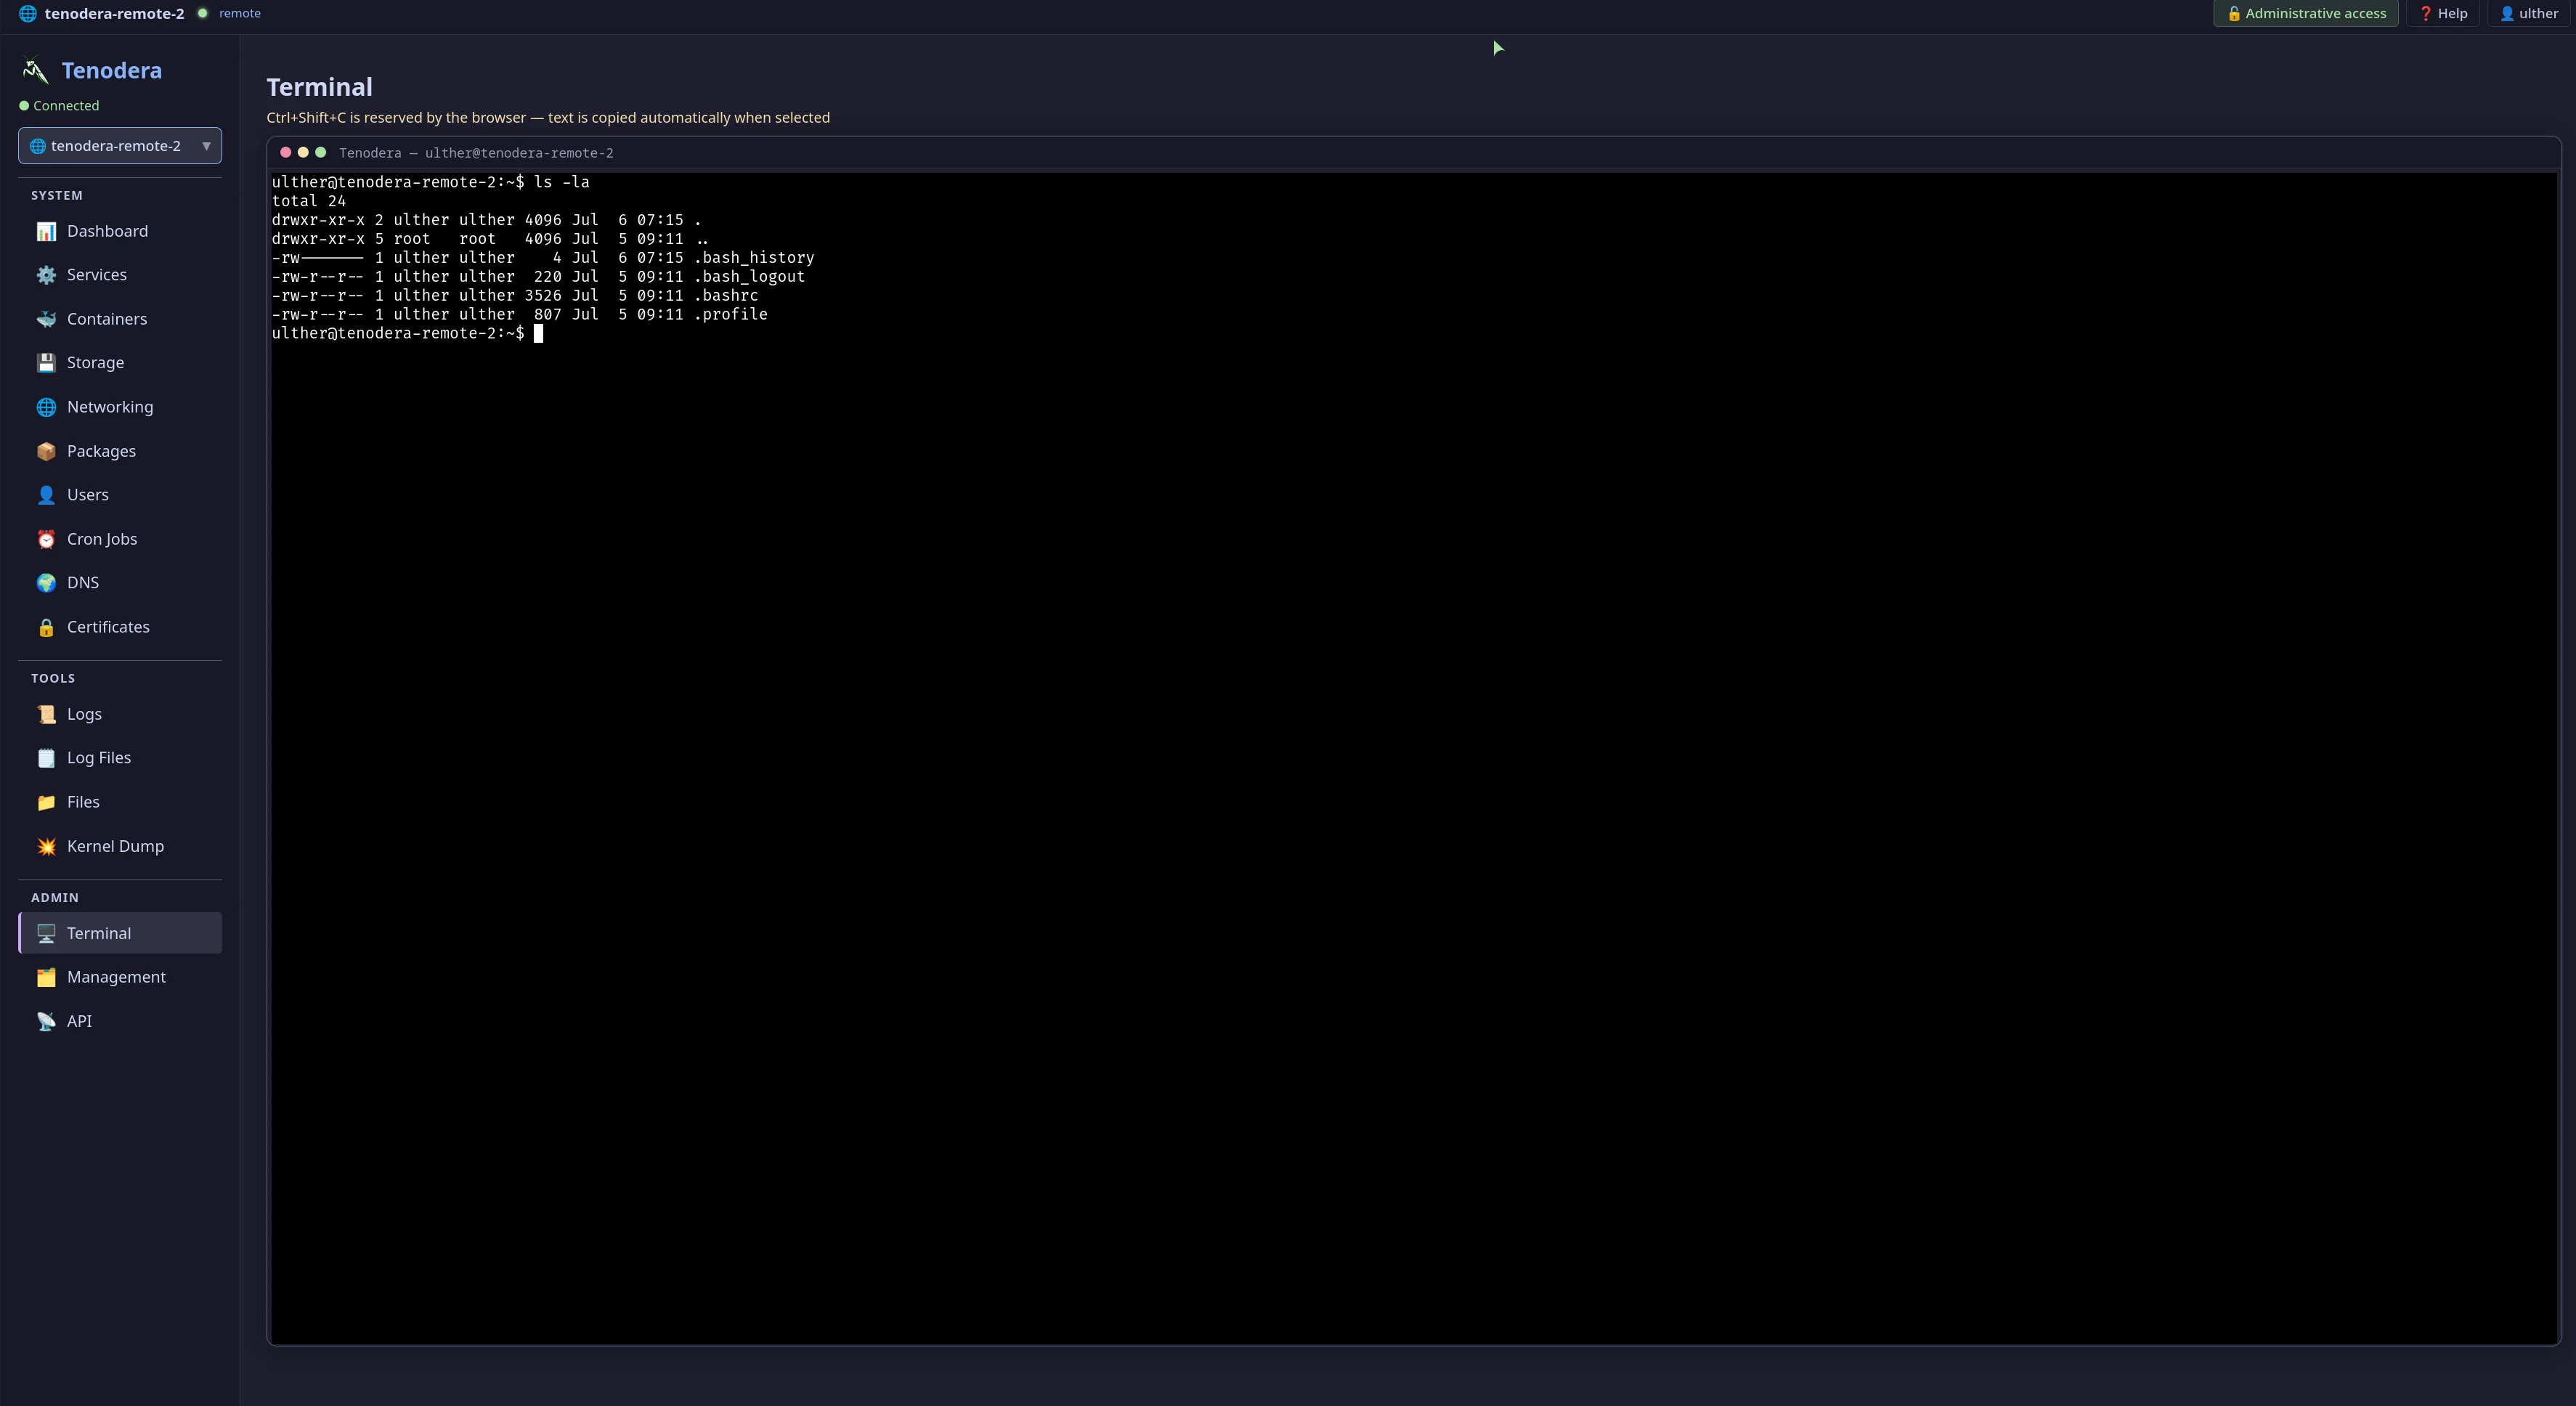
Task: Click the Administrative access button
Action: pyautogui.click(x=2305, y=13)
